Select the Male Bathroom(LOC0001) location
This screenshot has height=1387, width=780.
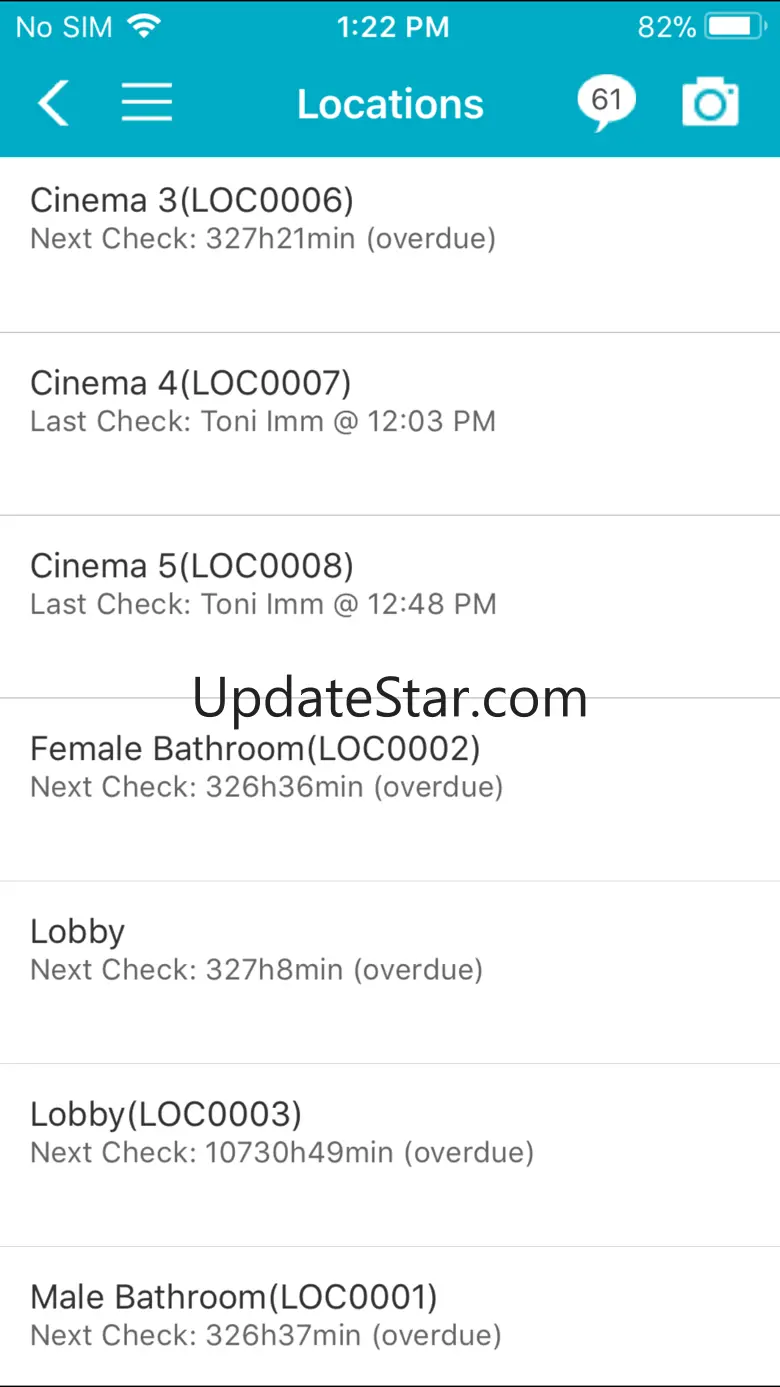click(x=390, y=1316)
